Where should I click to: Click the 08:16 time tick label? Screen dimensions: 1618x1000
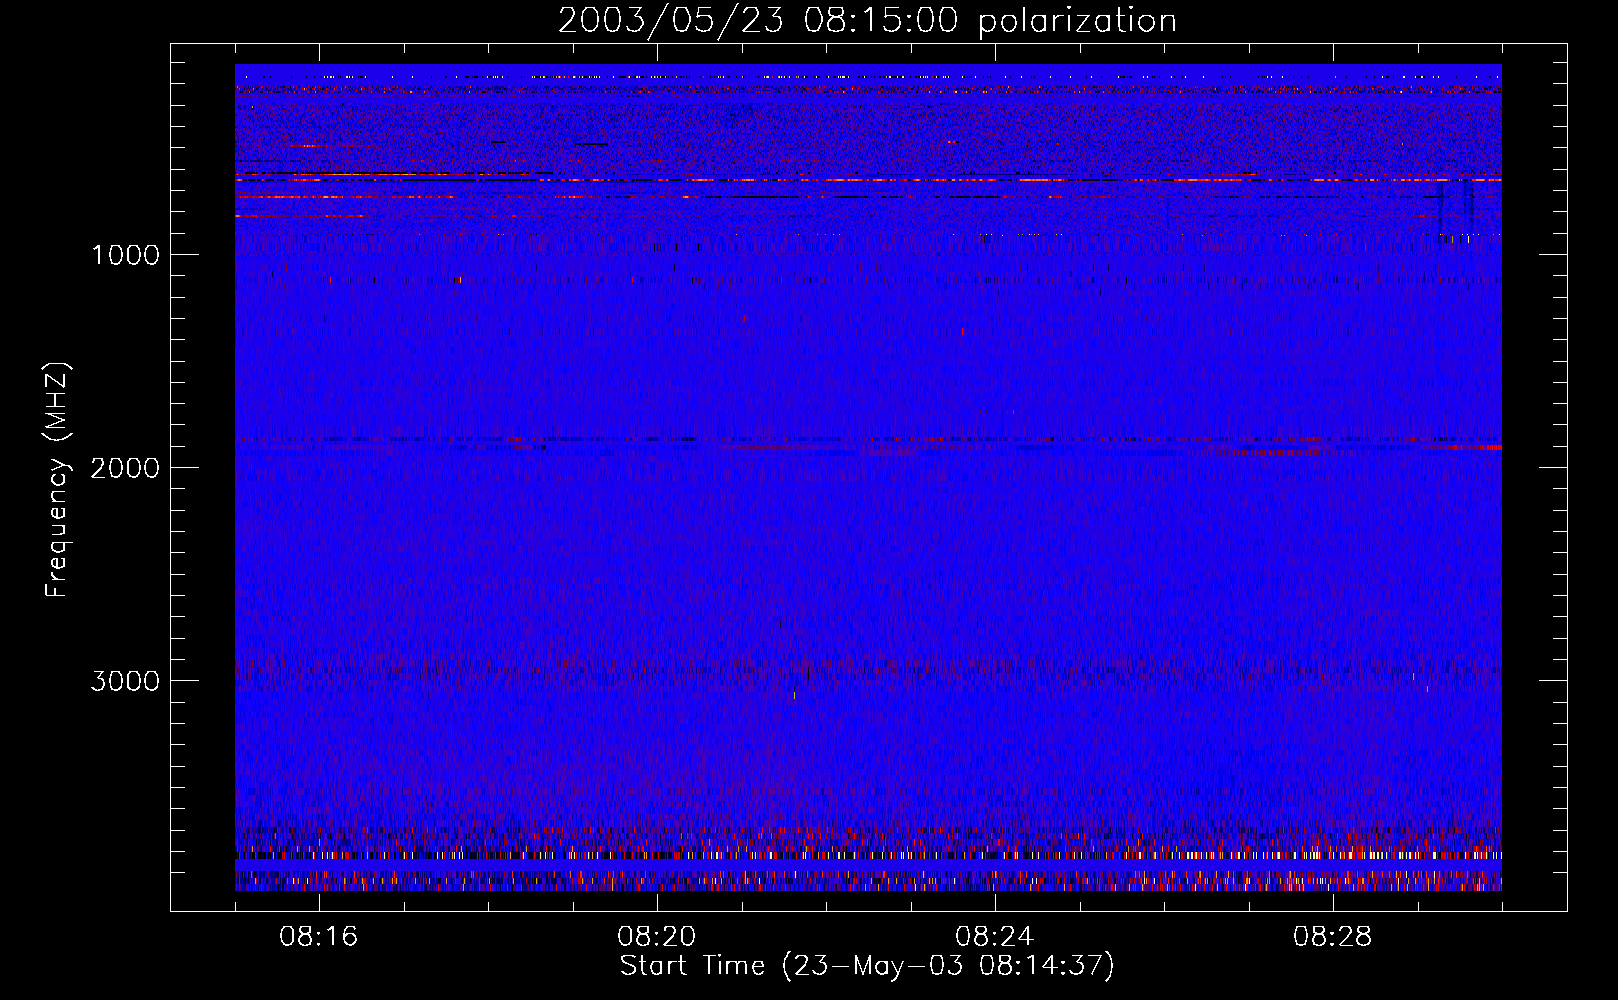pyautogui.click(x=319, y=937)
